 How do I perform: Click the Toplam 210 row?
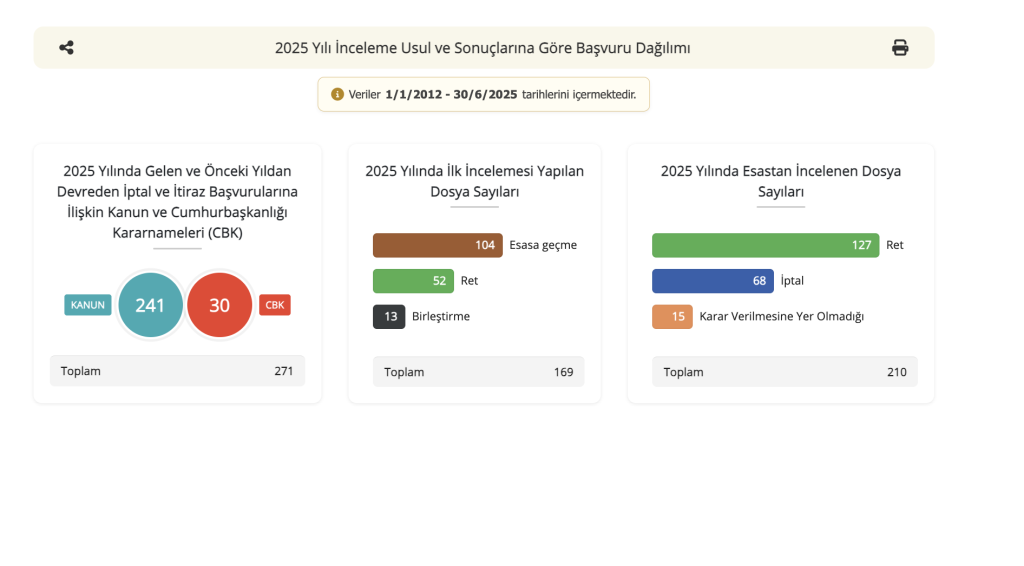click(784, 372)
